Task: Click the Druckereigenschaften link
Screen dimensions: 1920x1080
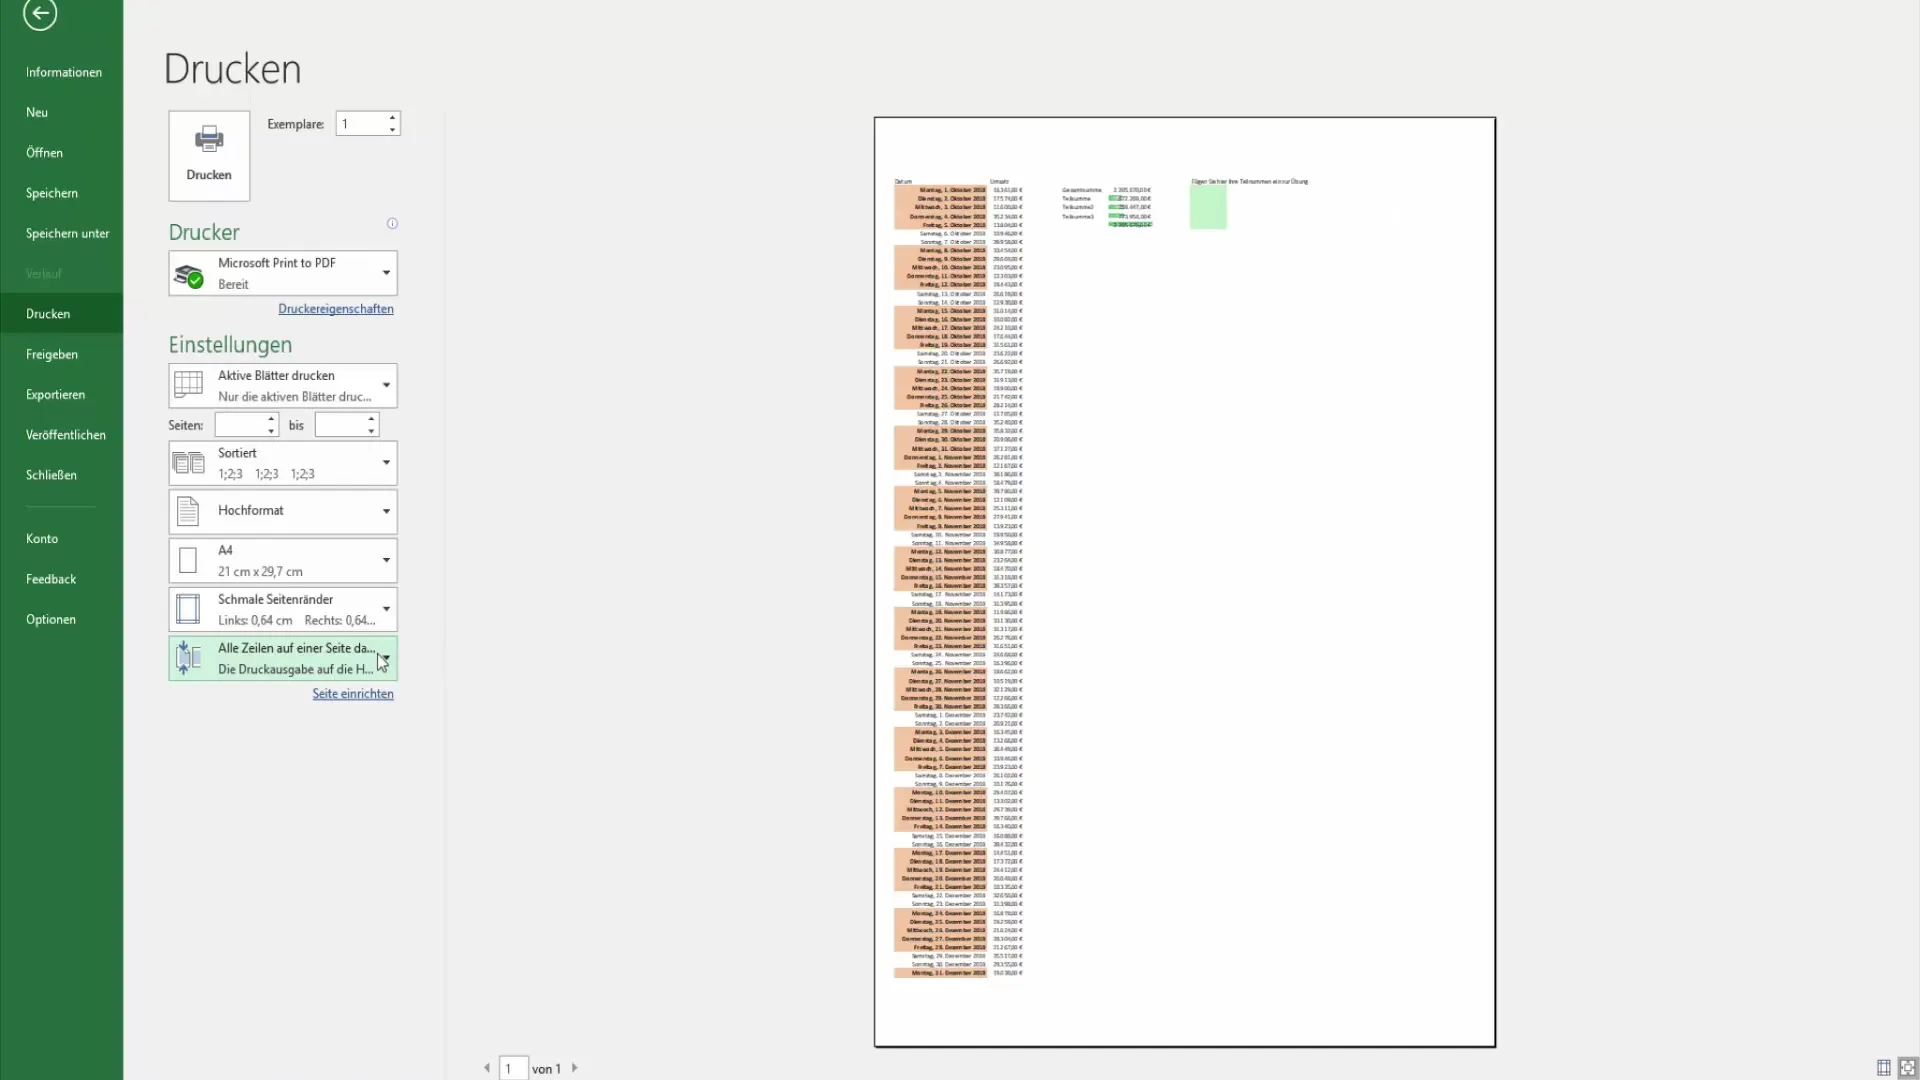Action: (x=335, y=309)
